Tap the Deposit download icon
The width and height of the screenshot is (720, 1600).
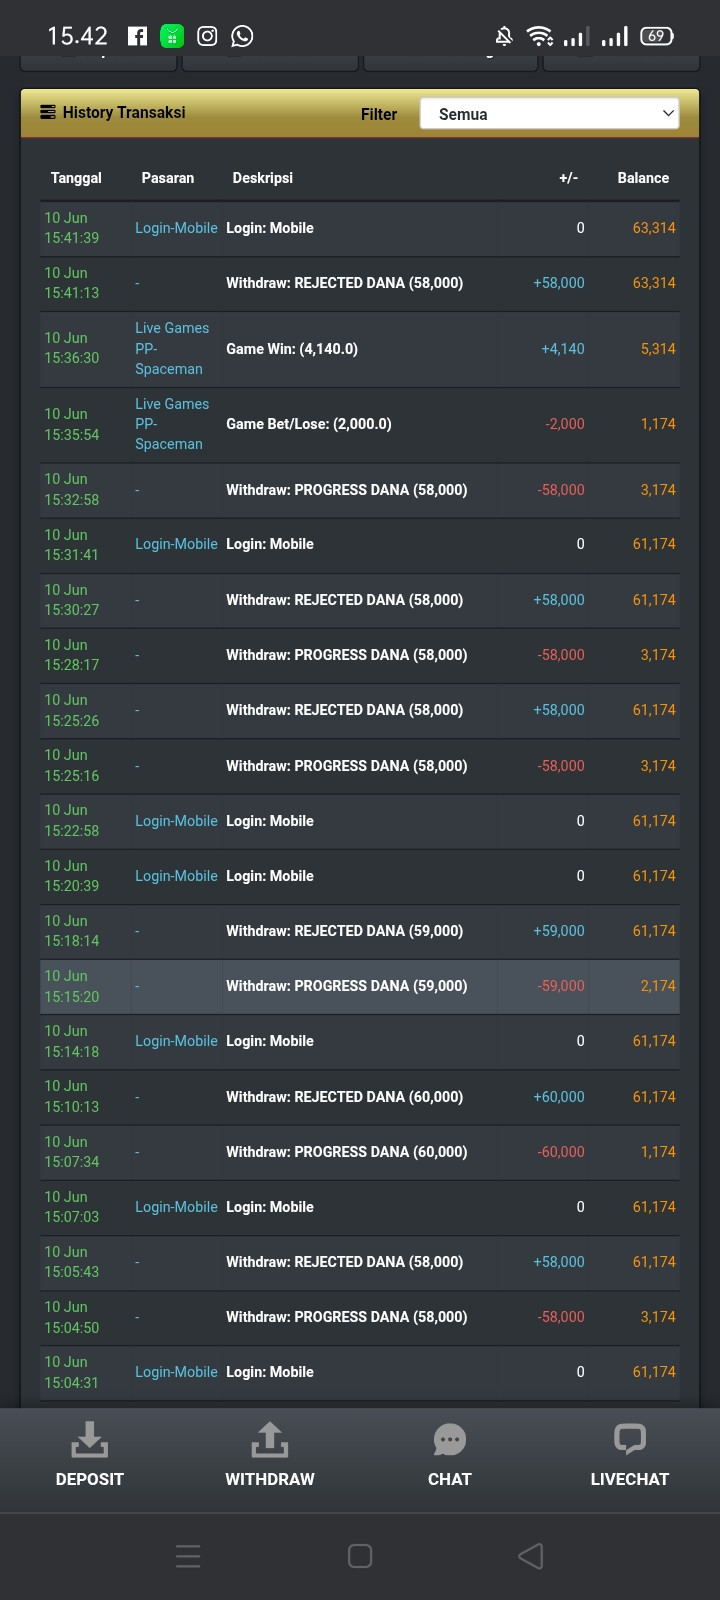89,1439
